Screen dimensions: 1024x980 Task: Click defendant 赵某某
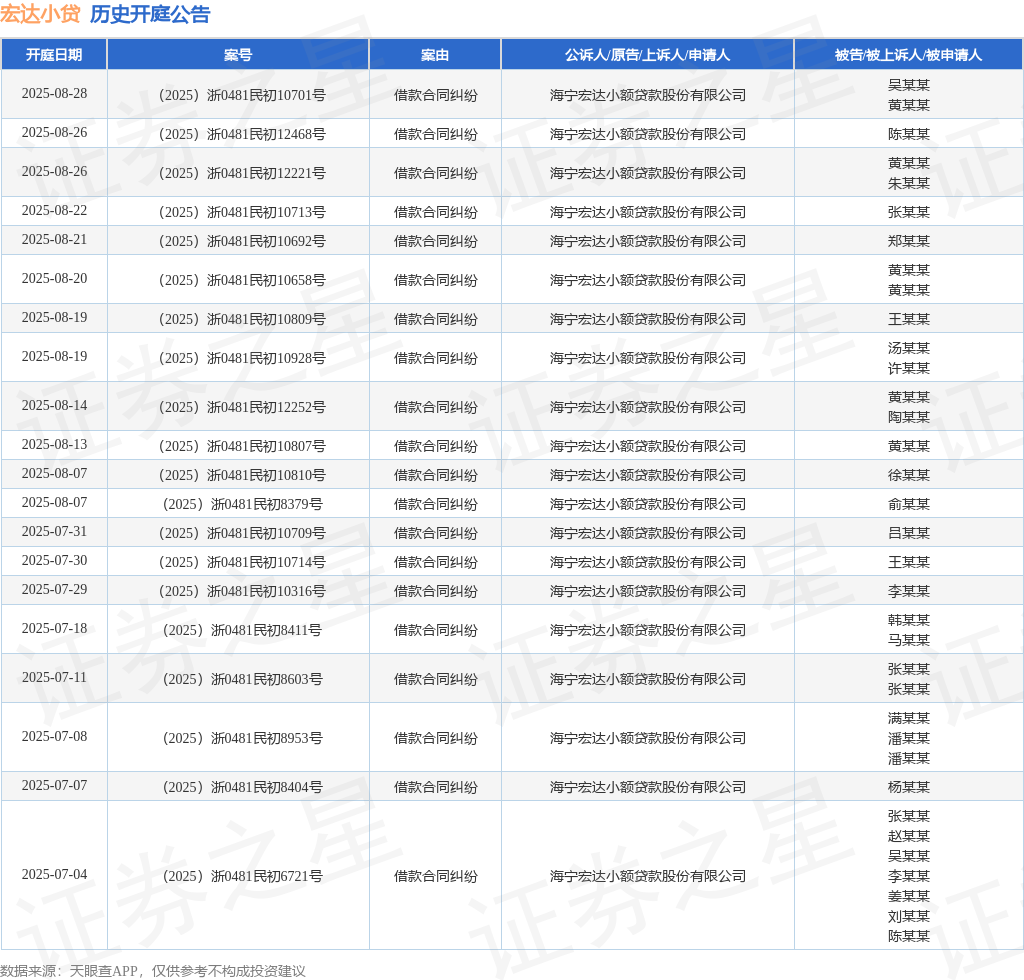tap(908, 836)
